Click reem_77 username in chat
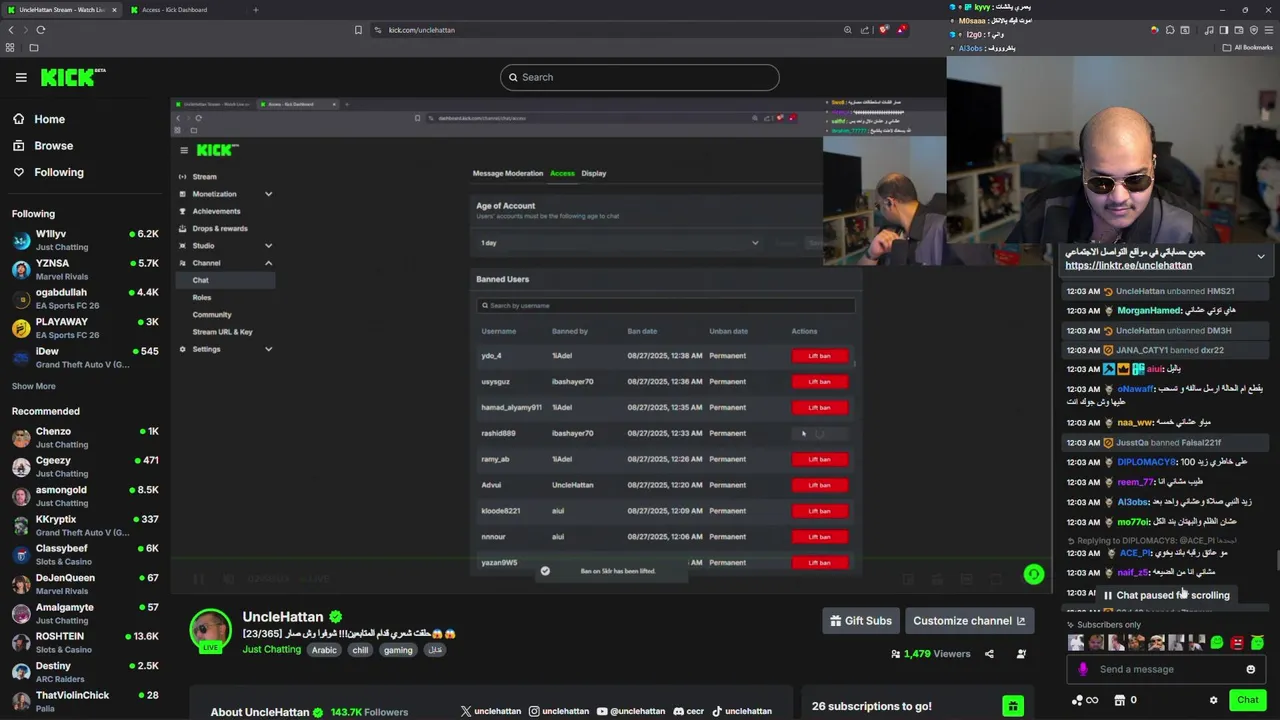 [x=1136, y=482]
